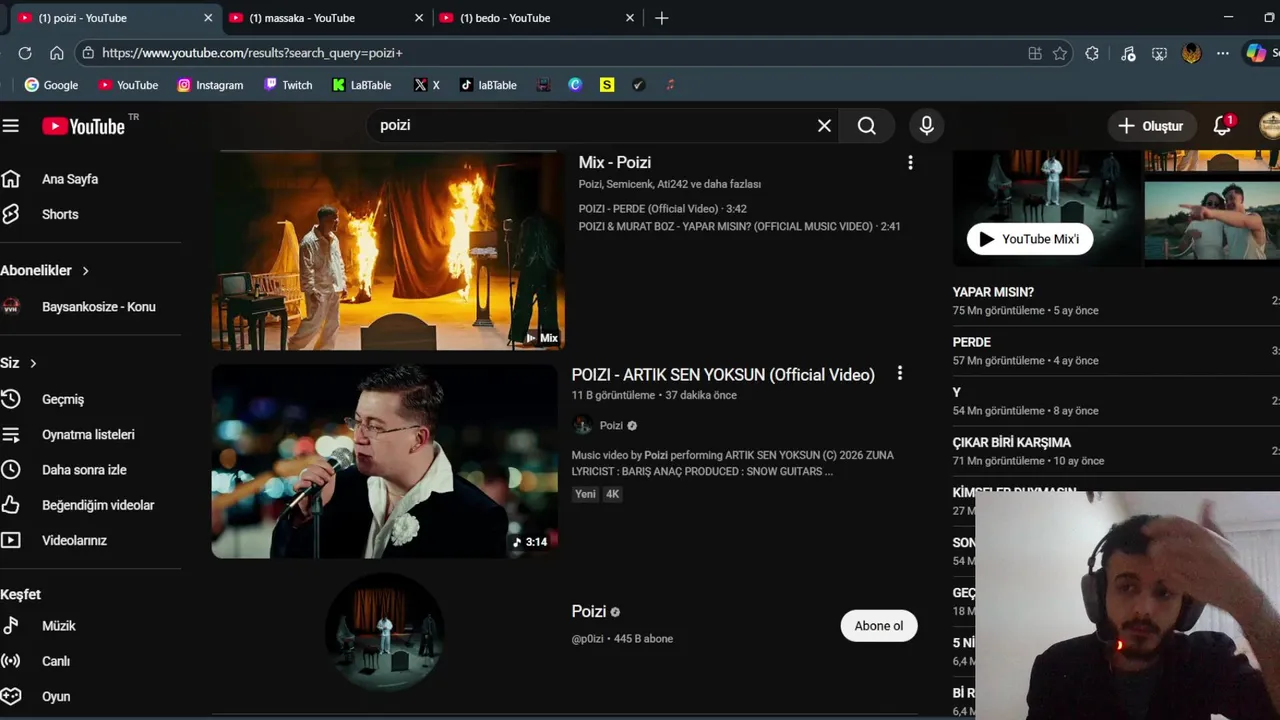Select YAPAR MISIN? in the side list
Image resolution: width=1280 pixels, height=720 pixels.
(x=993, y=292)
